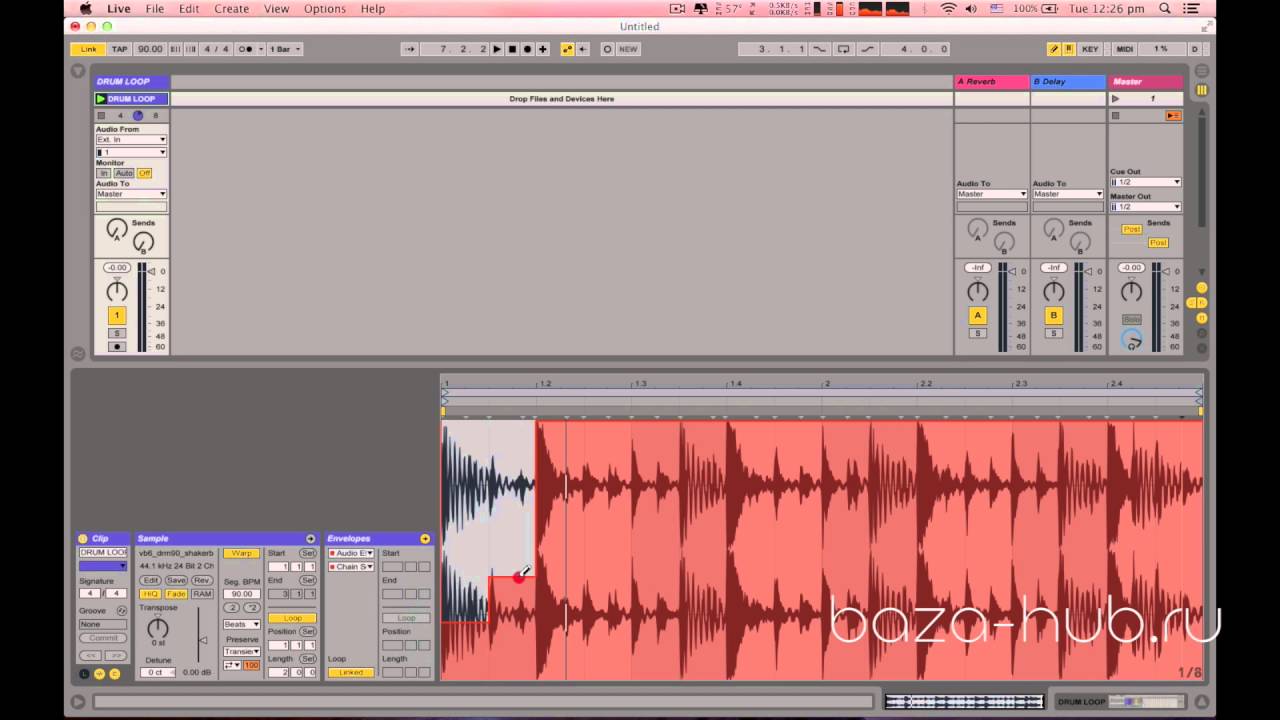Toggle Warp switch in Sample box

pos(241,553)
